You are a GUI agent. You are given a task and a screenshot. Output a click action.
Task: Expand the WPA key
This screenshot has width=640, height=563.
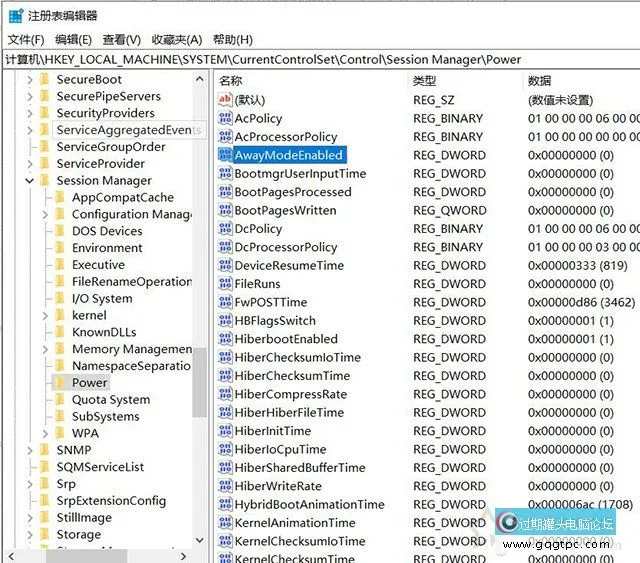pyautogui.click(x=45, y=433)
